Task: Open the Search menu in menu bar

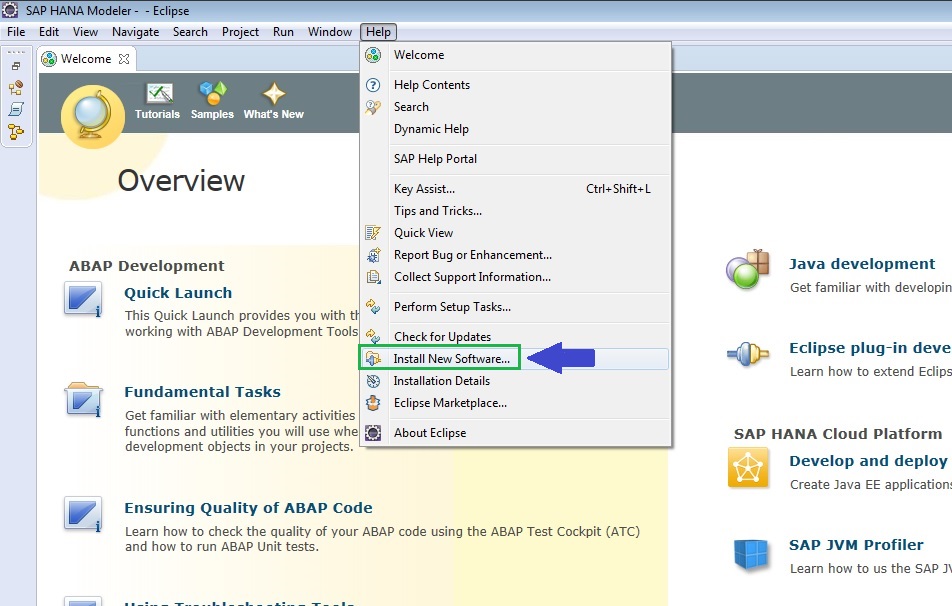Action: [190, 32]
